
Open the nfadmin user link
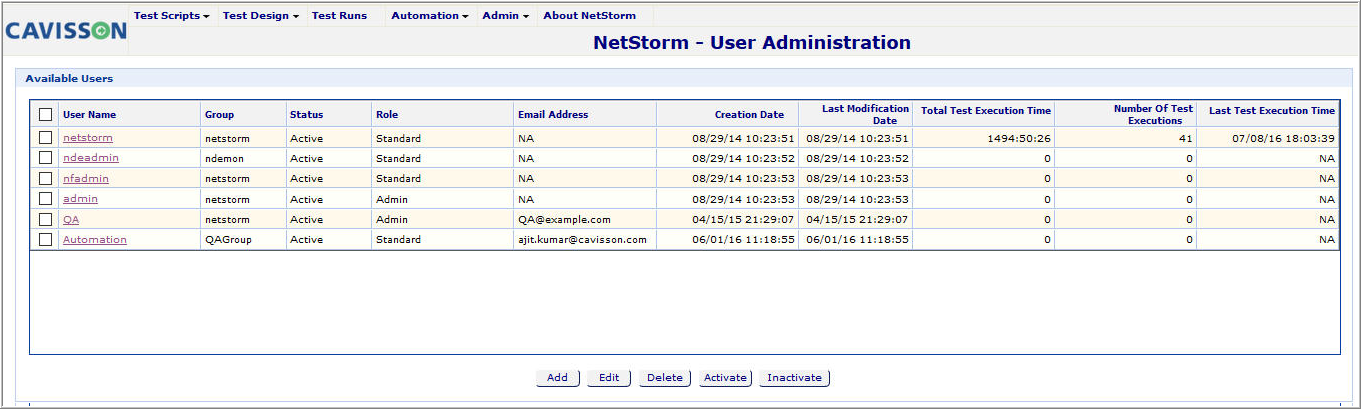point(86,179)
